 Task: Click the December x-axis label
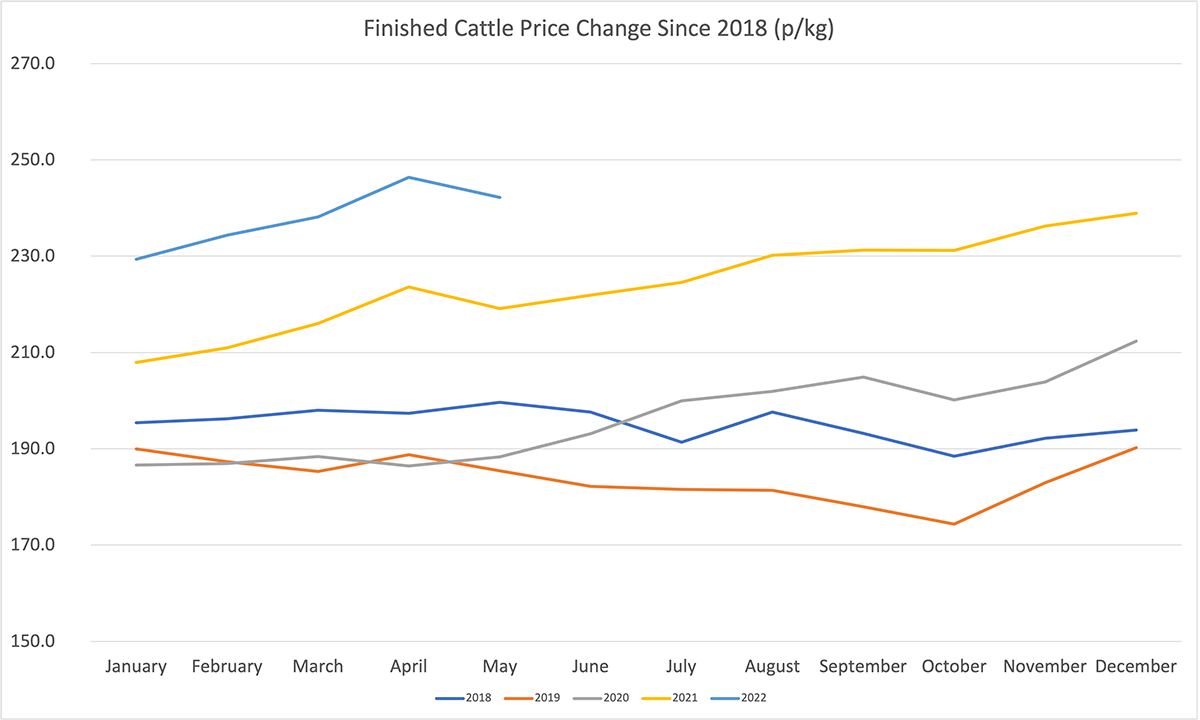(x=1135, y=667)
